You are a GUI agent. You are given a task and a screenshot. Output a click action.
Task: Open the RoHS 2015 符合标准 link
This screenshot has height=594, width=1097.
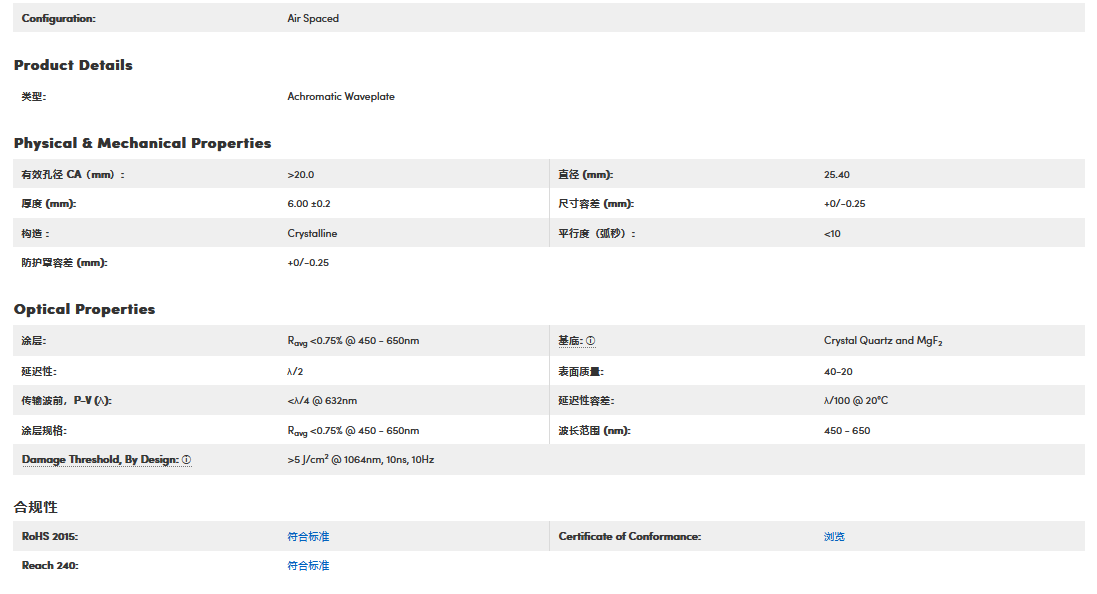tap(308, 537)
